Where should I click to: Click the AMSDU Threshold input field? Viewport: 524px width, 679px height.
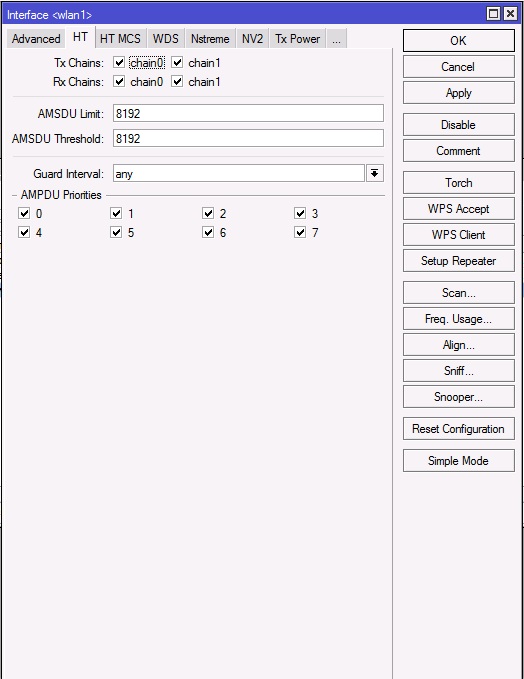click(248, 138)
